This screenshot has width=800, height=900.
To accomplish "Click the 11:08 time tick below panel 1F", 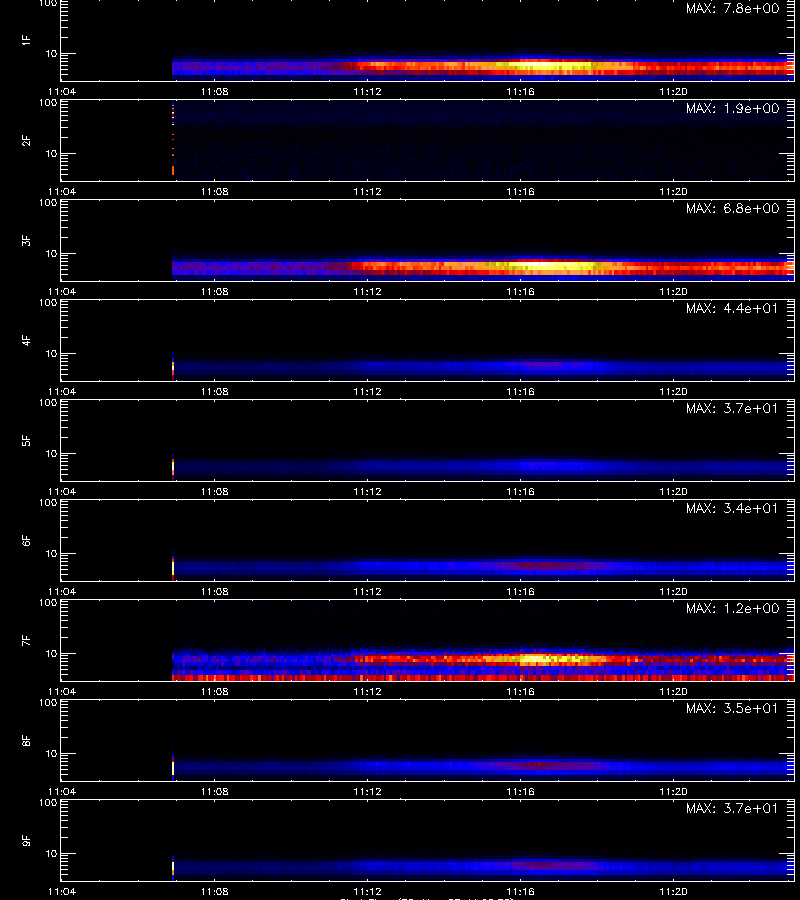I will pyautogui.click(x=215, y=91).
